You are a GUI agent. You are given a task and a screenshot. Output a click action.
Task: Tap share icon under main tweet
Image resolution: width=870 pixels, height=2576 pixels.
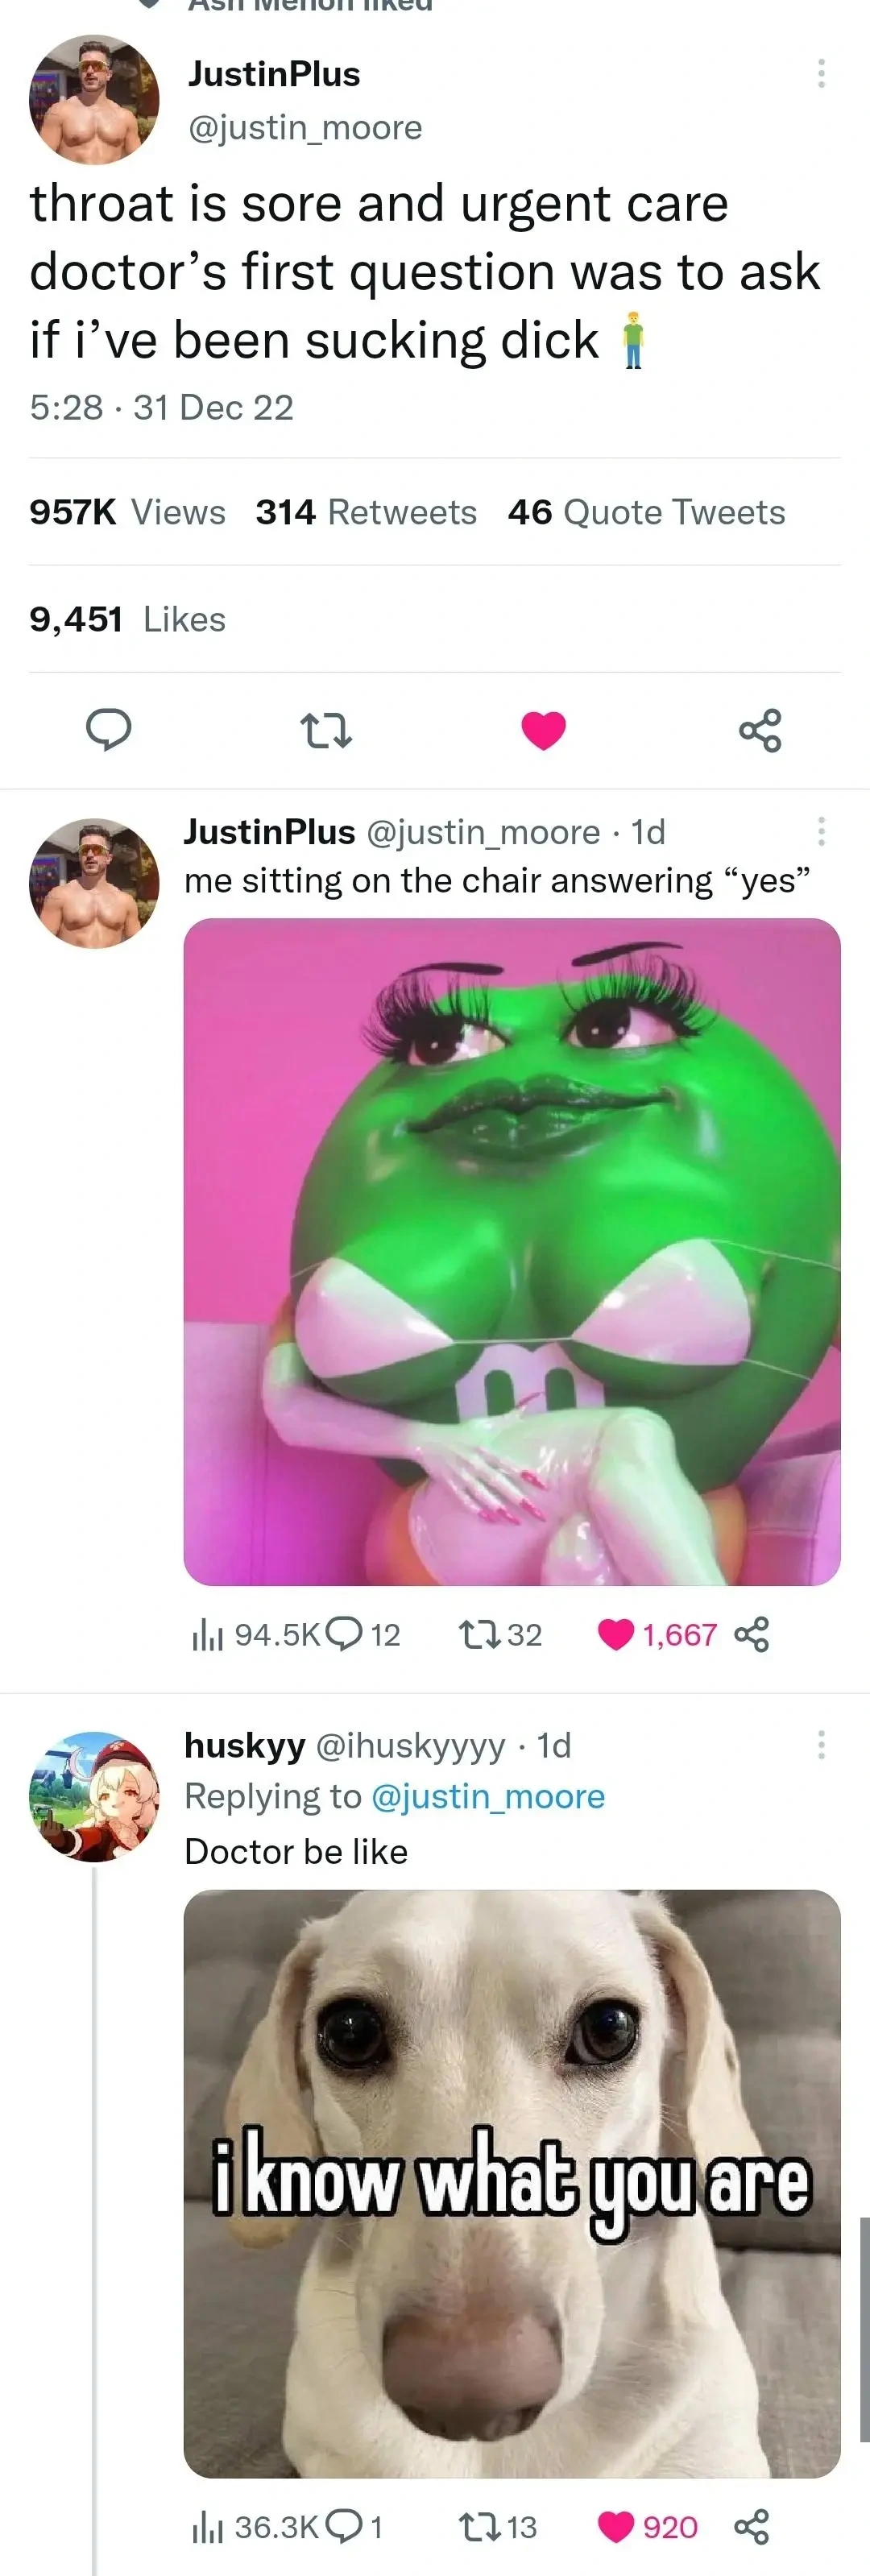[760, 730]
